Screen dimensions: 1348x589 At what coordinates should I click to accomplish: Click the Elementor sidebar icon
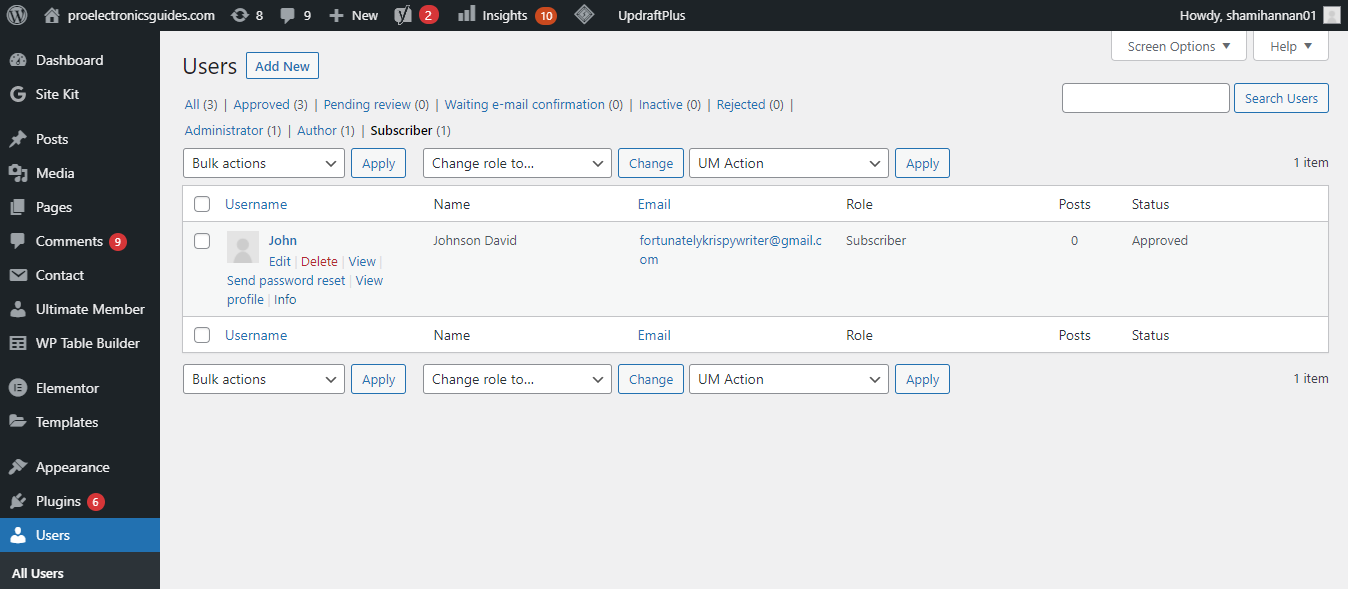coord(18,388)
